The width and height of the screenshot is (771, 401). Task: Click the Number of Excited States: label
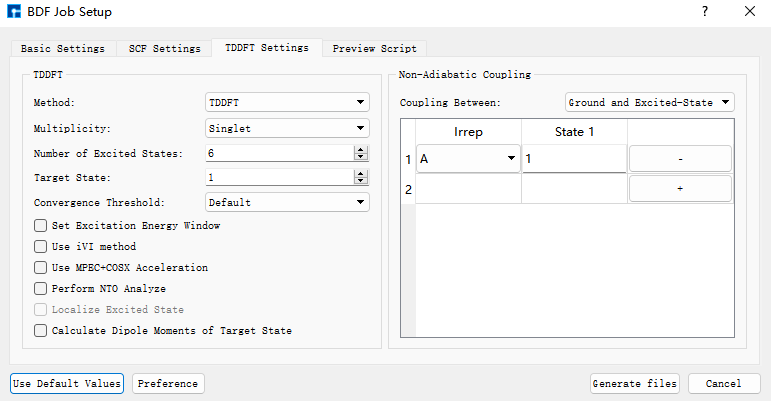[108, 153]
